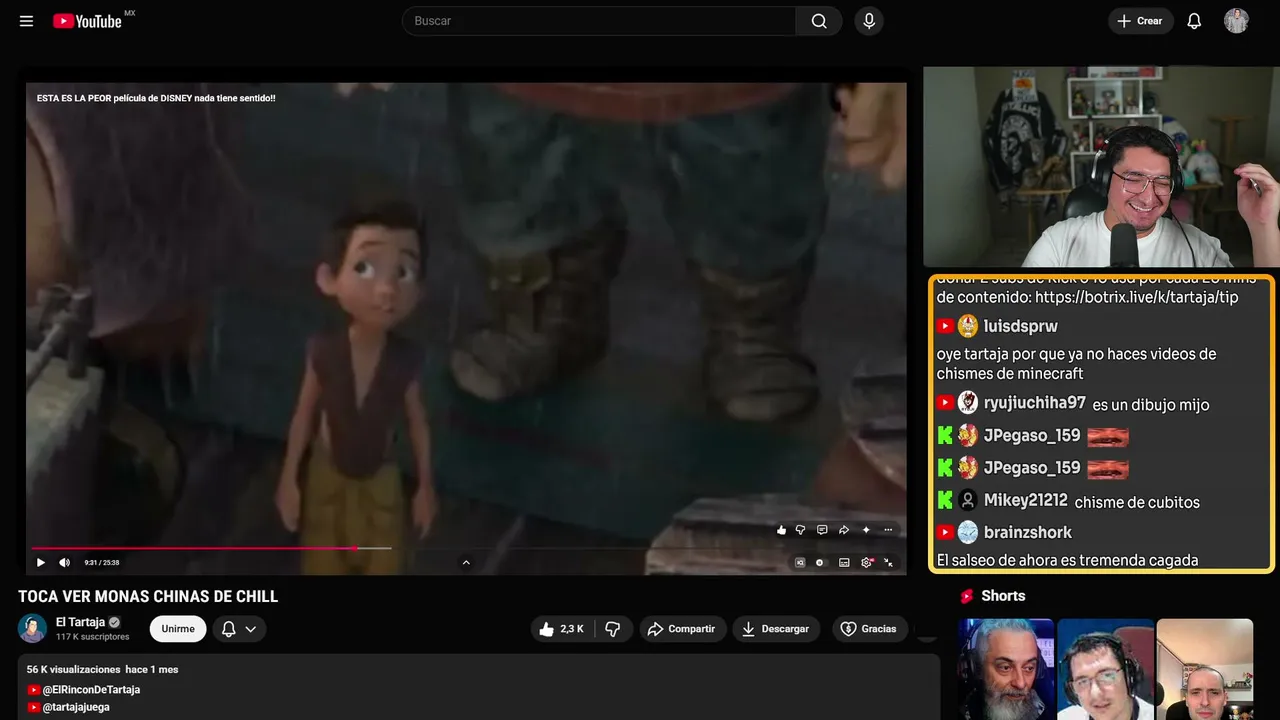This screenshot has width=1280, height=720.
Task: Open the El Tartaja channel name link
Action: tap(80, 622)
